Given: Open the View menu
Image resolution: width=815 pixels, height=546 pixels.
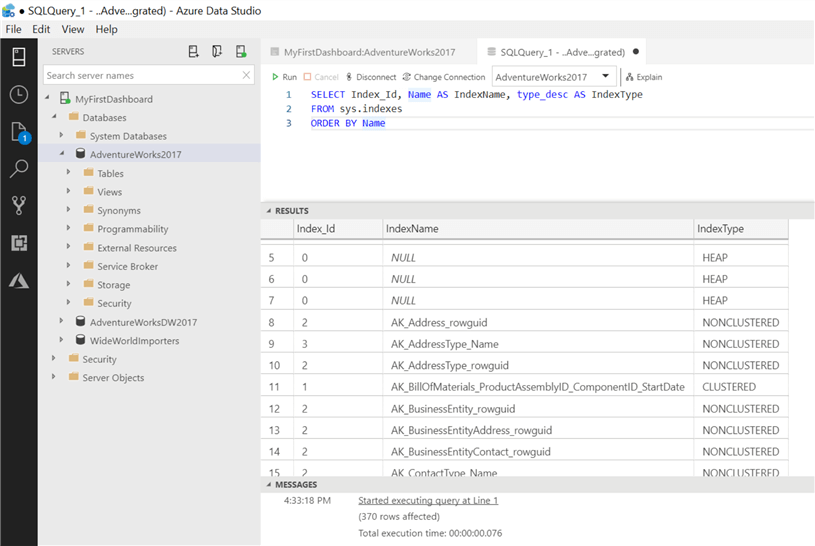Looking at the screenshot, I should [73, 29].
